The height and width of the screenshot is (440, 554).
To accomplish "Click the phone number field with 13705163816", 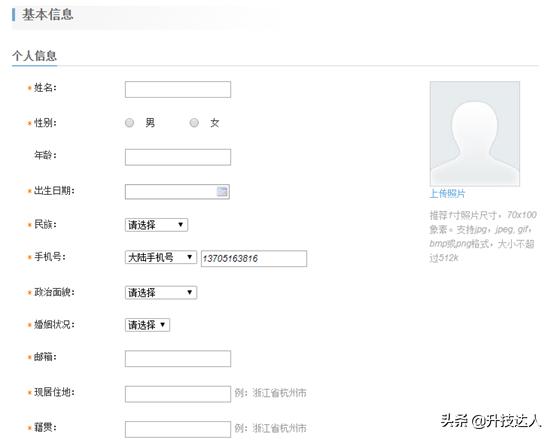I will tap(254, 258).
